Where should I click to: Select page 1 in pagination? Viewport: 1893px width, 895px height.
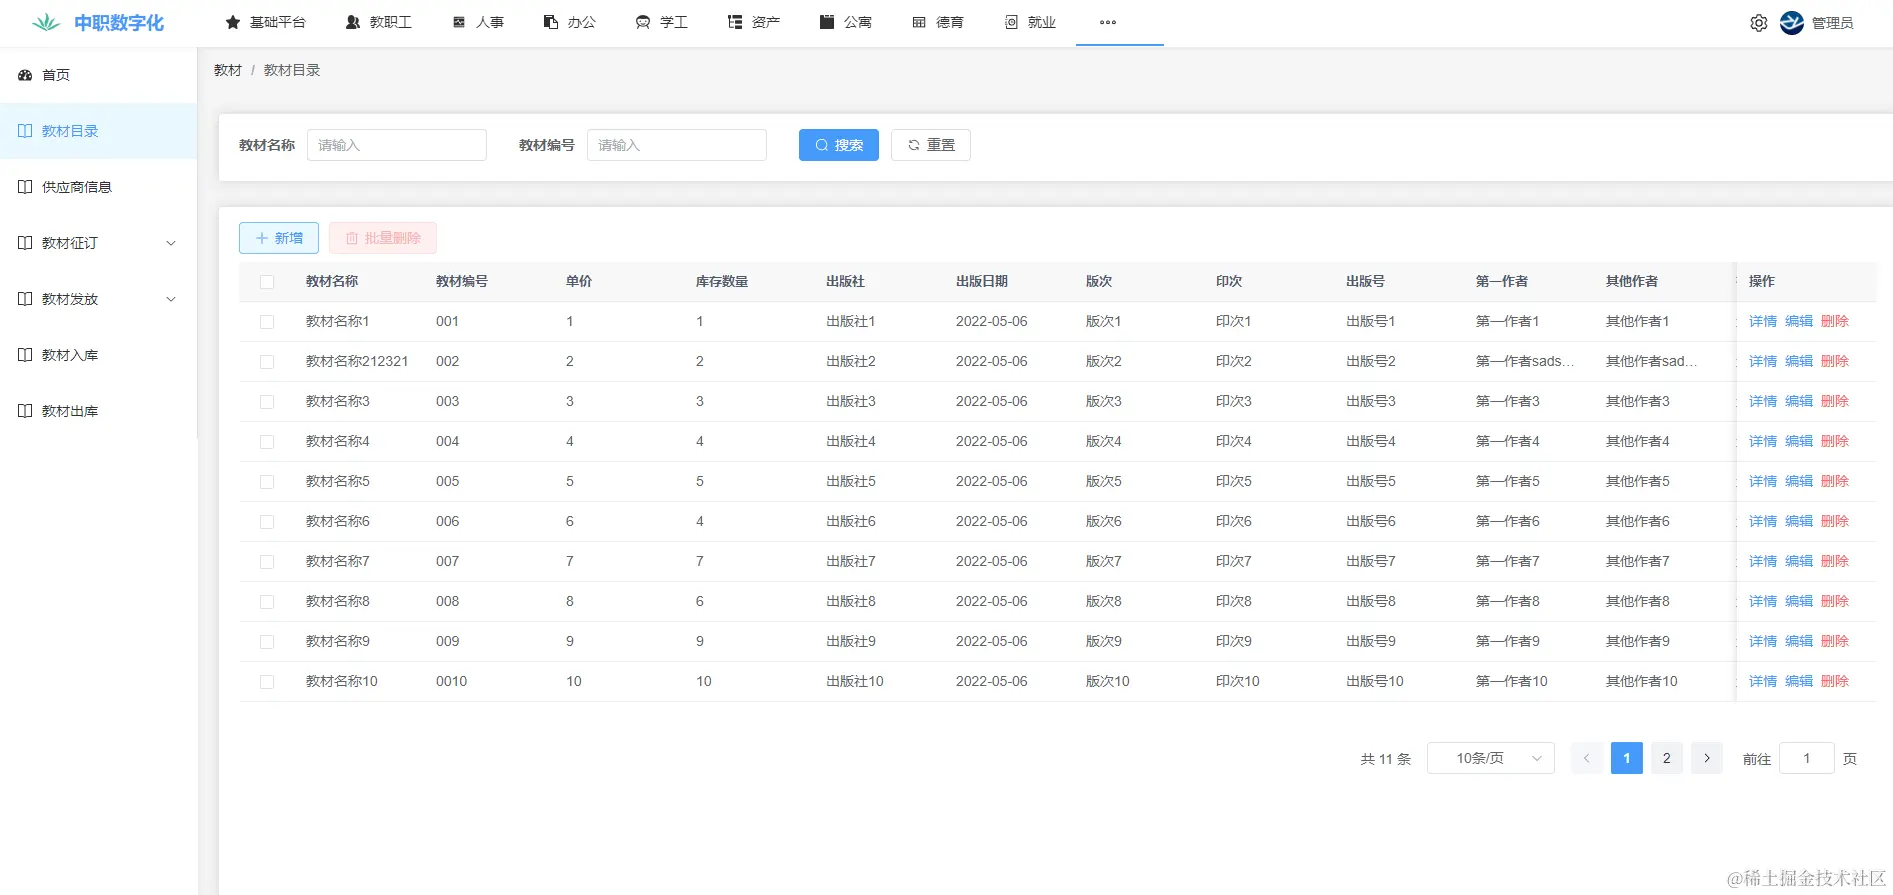point(1627,758)
